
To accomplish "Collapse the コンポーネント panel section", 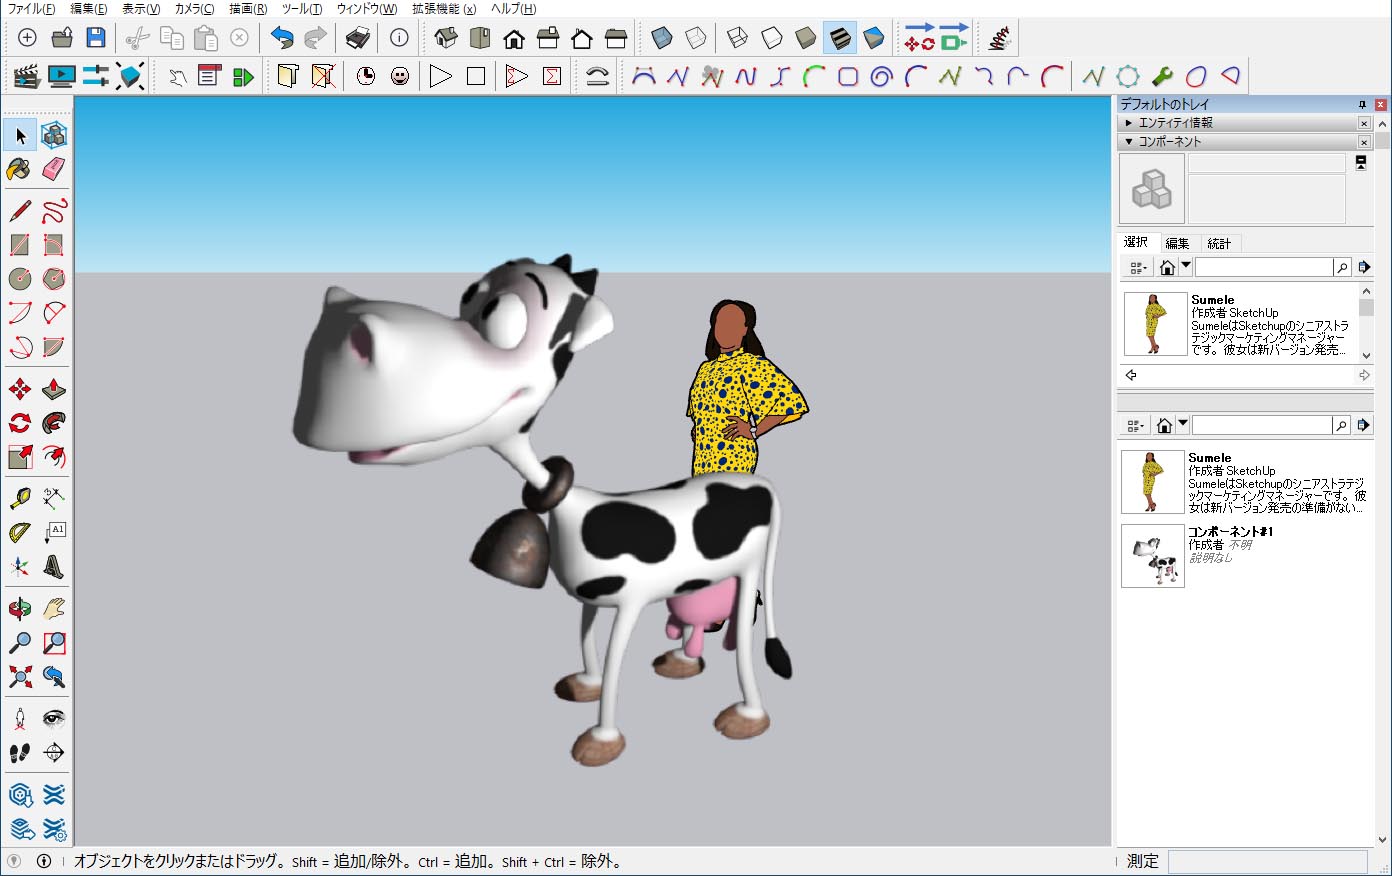I will (1129, 142).
